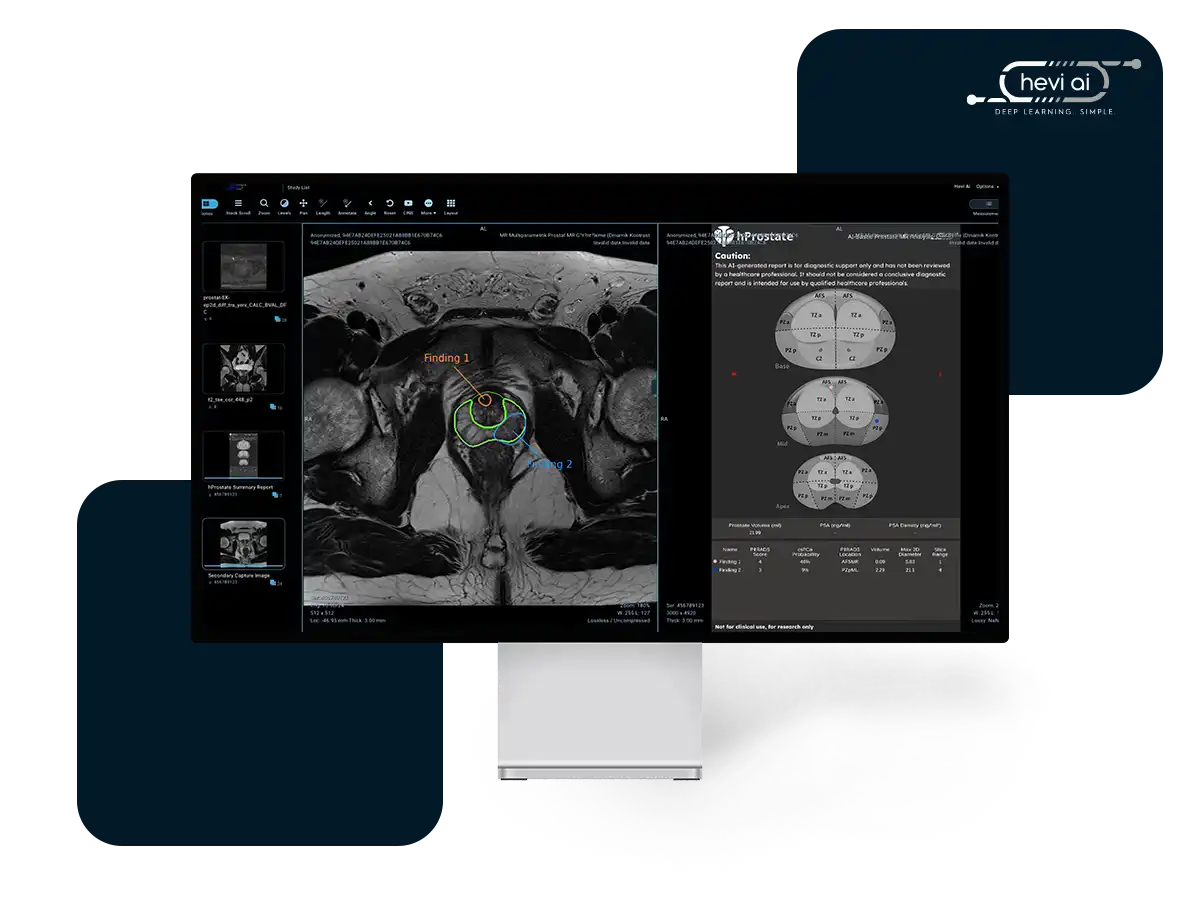Open the Layout grid selector
This screenshot has width=1200, height=900.
tap(451, 205)
